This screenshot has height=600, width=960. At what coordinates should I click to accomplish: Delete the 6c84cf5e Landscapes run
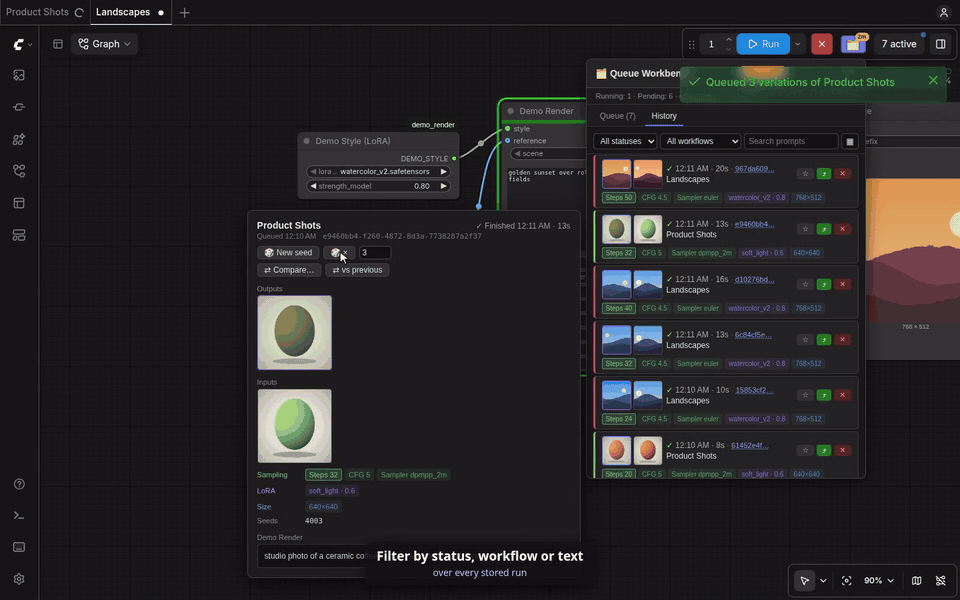[842, 340]
